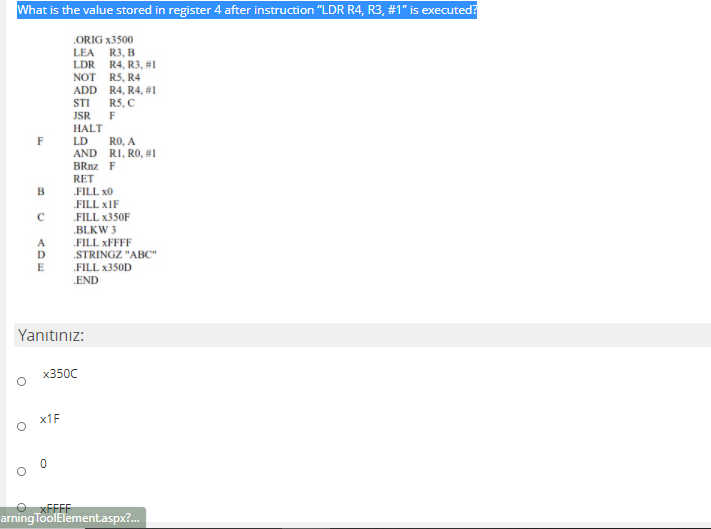Click the 'STI R5, C' instruction line

point(104,103)
